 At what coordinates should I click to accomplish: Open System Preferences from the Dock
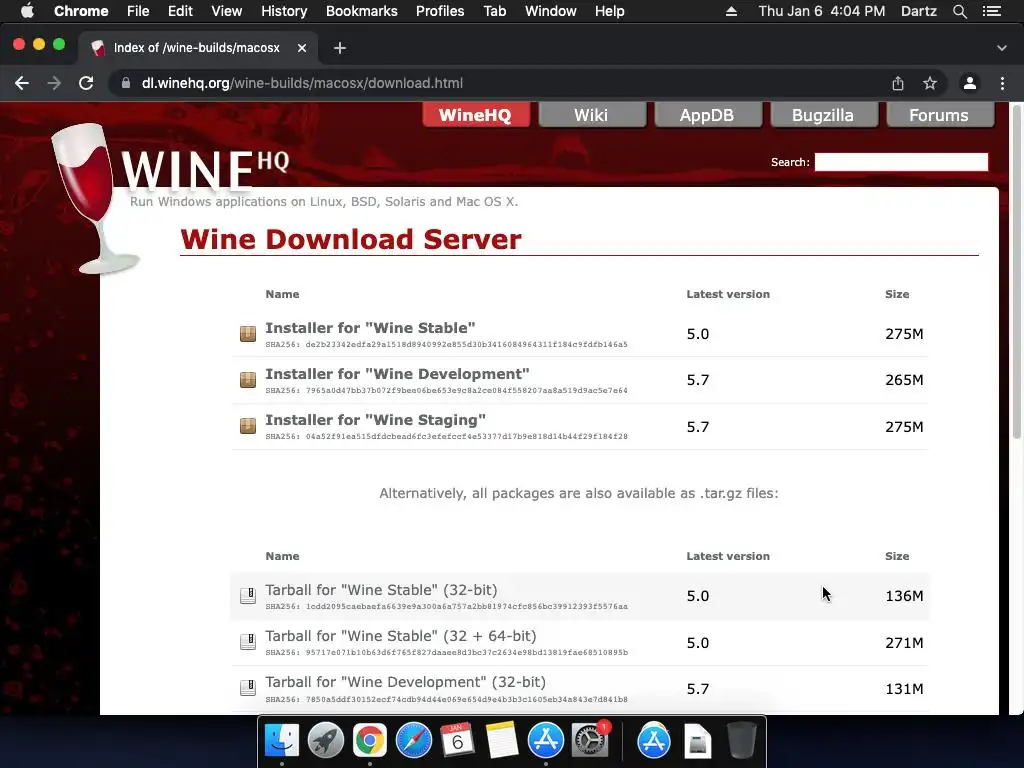590,741
